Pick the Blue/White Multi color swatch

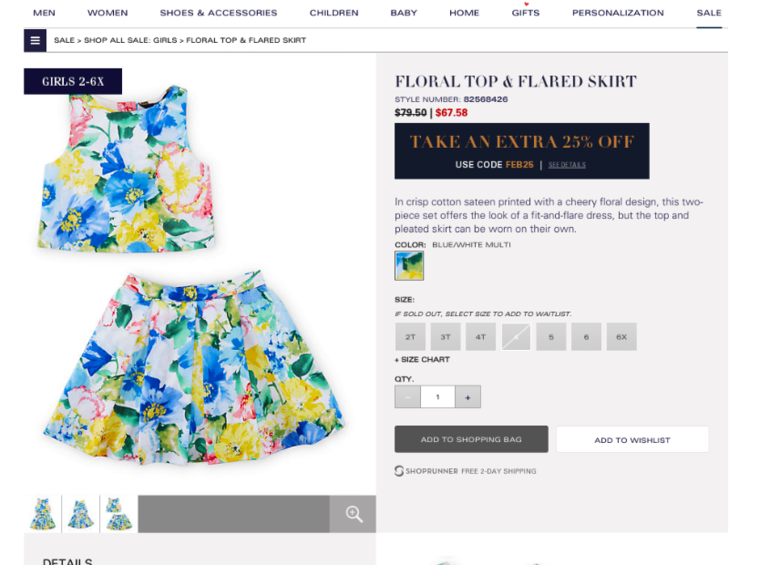point(409,266)
